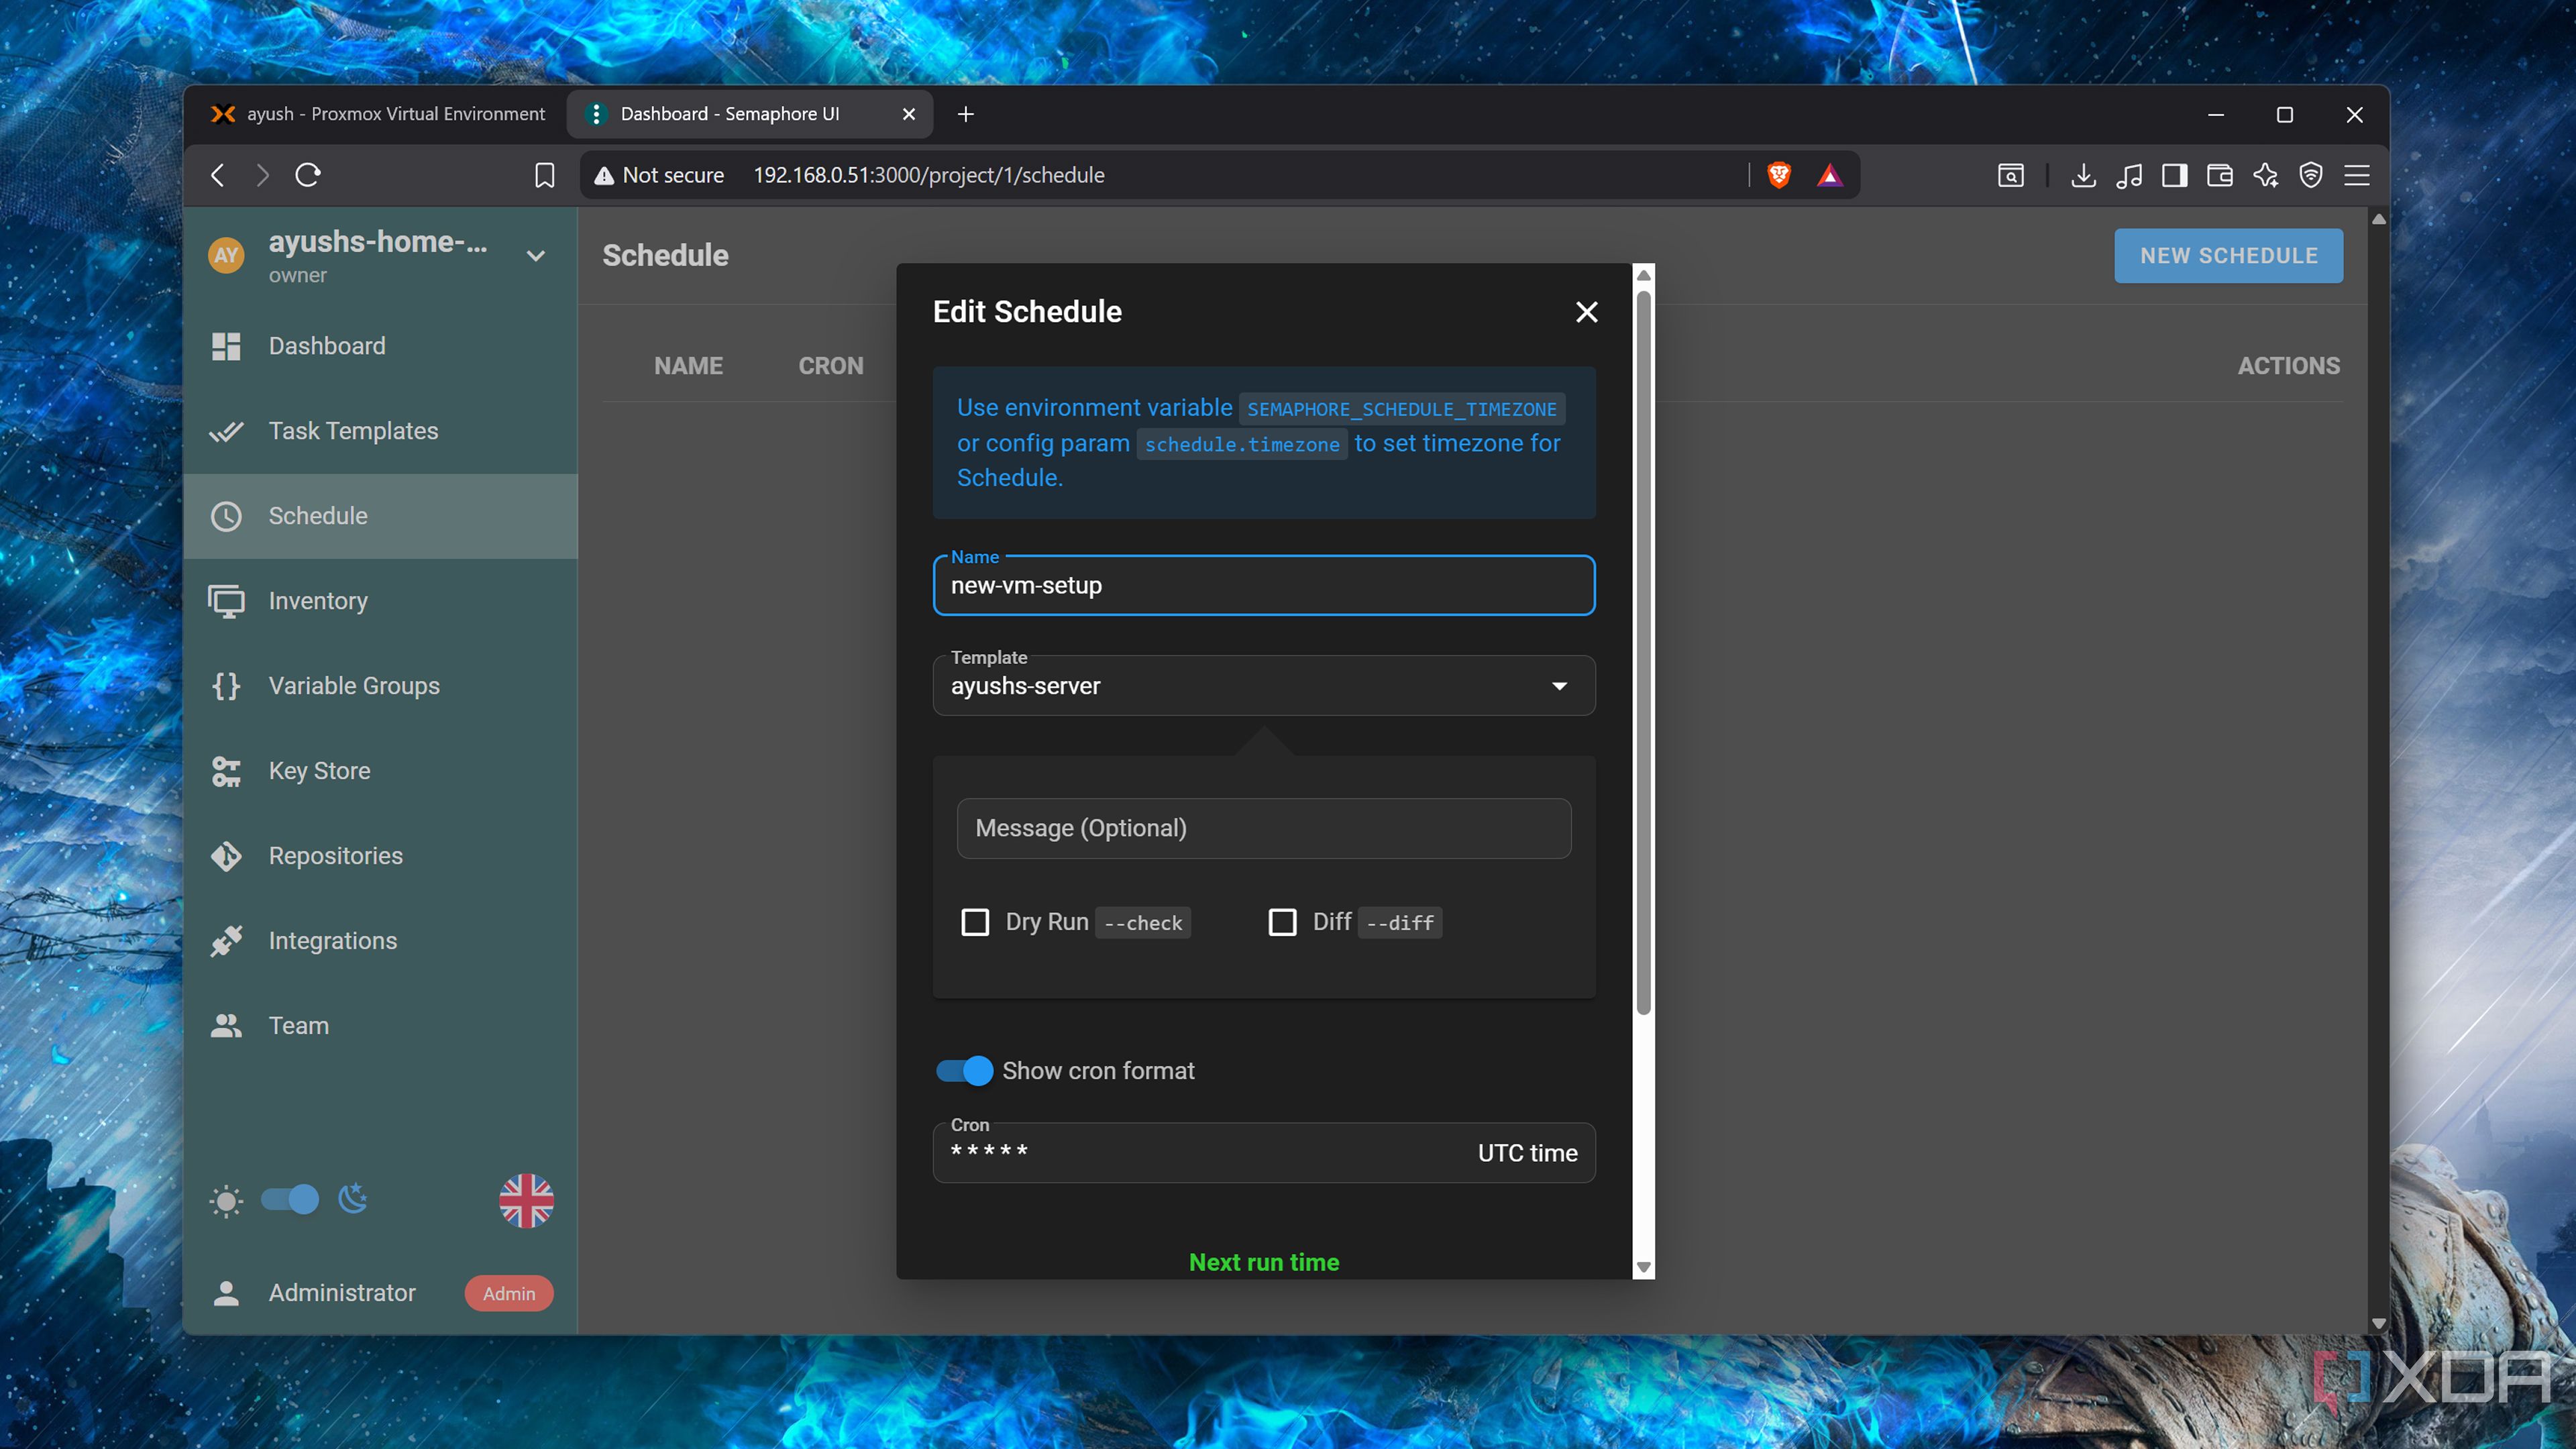Click the NAME column header
2576x1449 pixels.
pos(688,366)
